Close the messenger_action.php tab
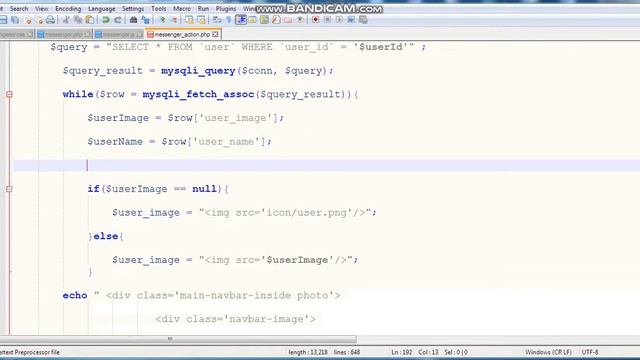This screenshot has width=640, height=360. (x=215, y=35)
